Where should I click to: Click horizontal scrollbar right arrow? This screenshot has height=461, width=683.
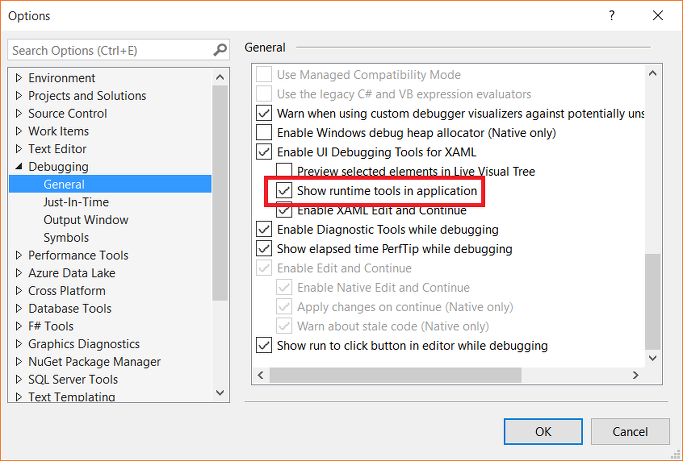(x=636, y=375)
